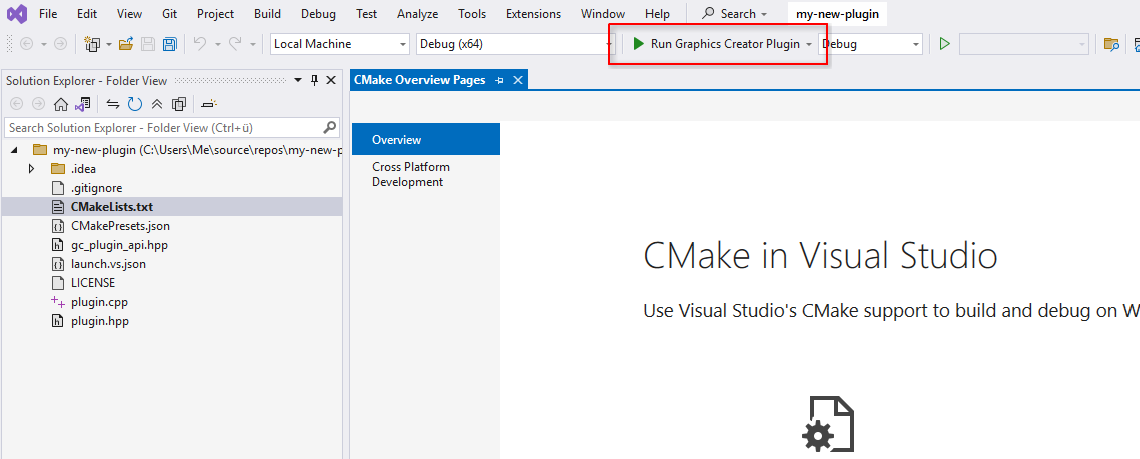Select the Overview page in CMake sidebar
The width and height of the screenshot is (1140, 459).
pos(426,139)
